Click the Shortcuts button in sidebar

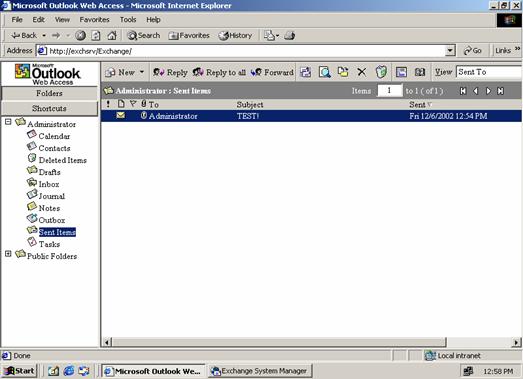[x=49, y=108]
